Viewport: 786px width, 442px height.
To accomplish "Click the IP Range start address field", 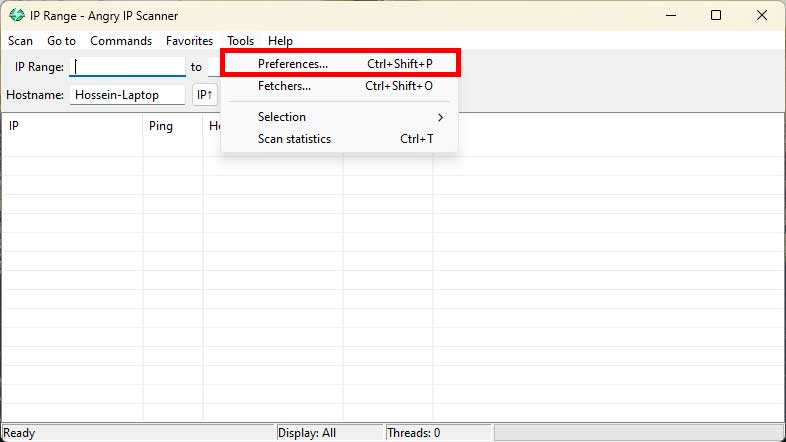I will [128, 67].
